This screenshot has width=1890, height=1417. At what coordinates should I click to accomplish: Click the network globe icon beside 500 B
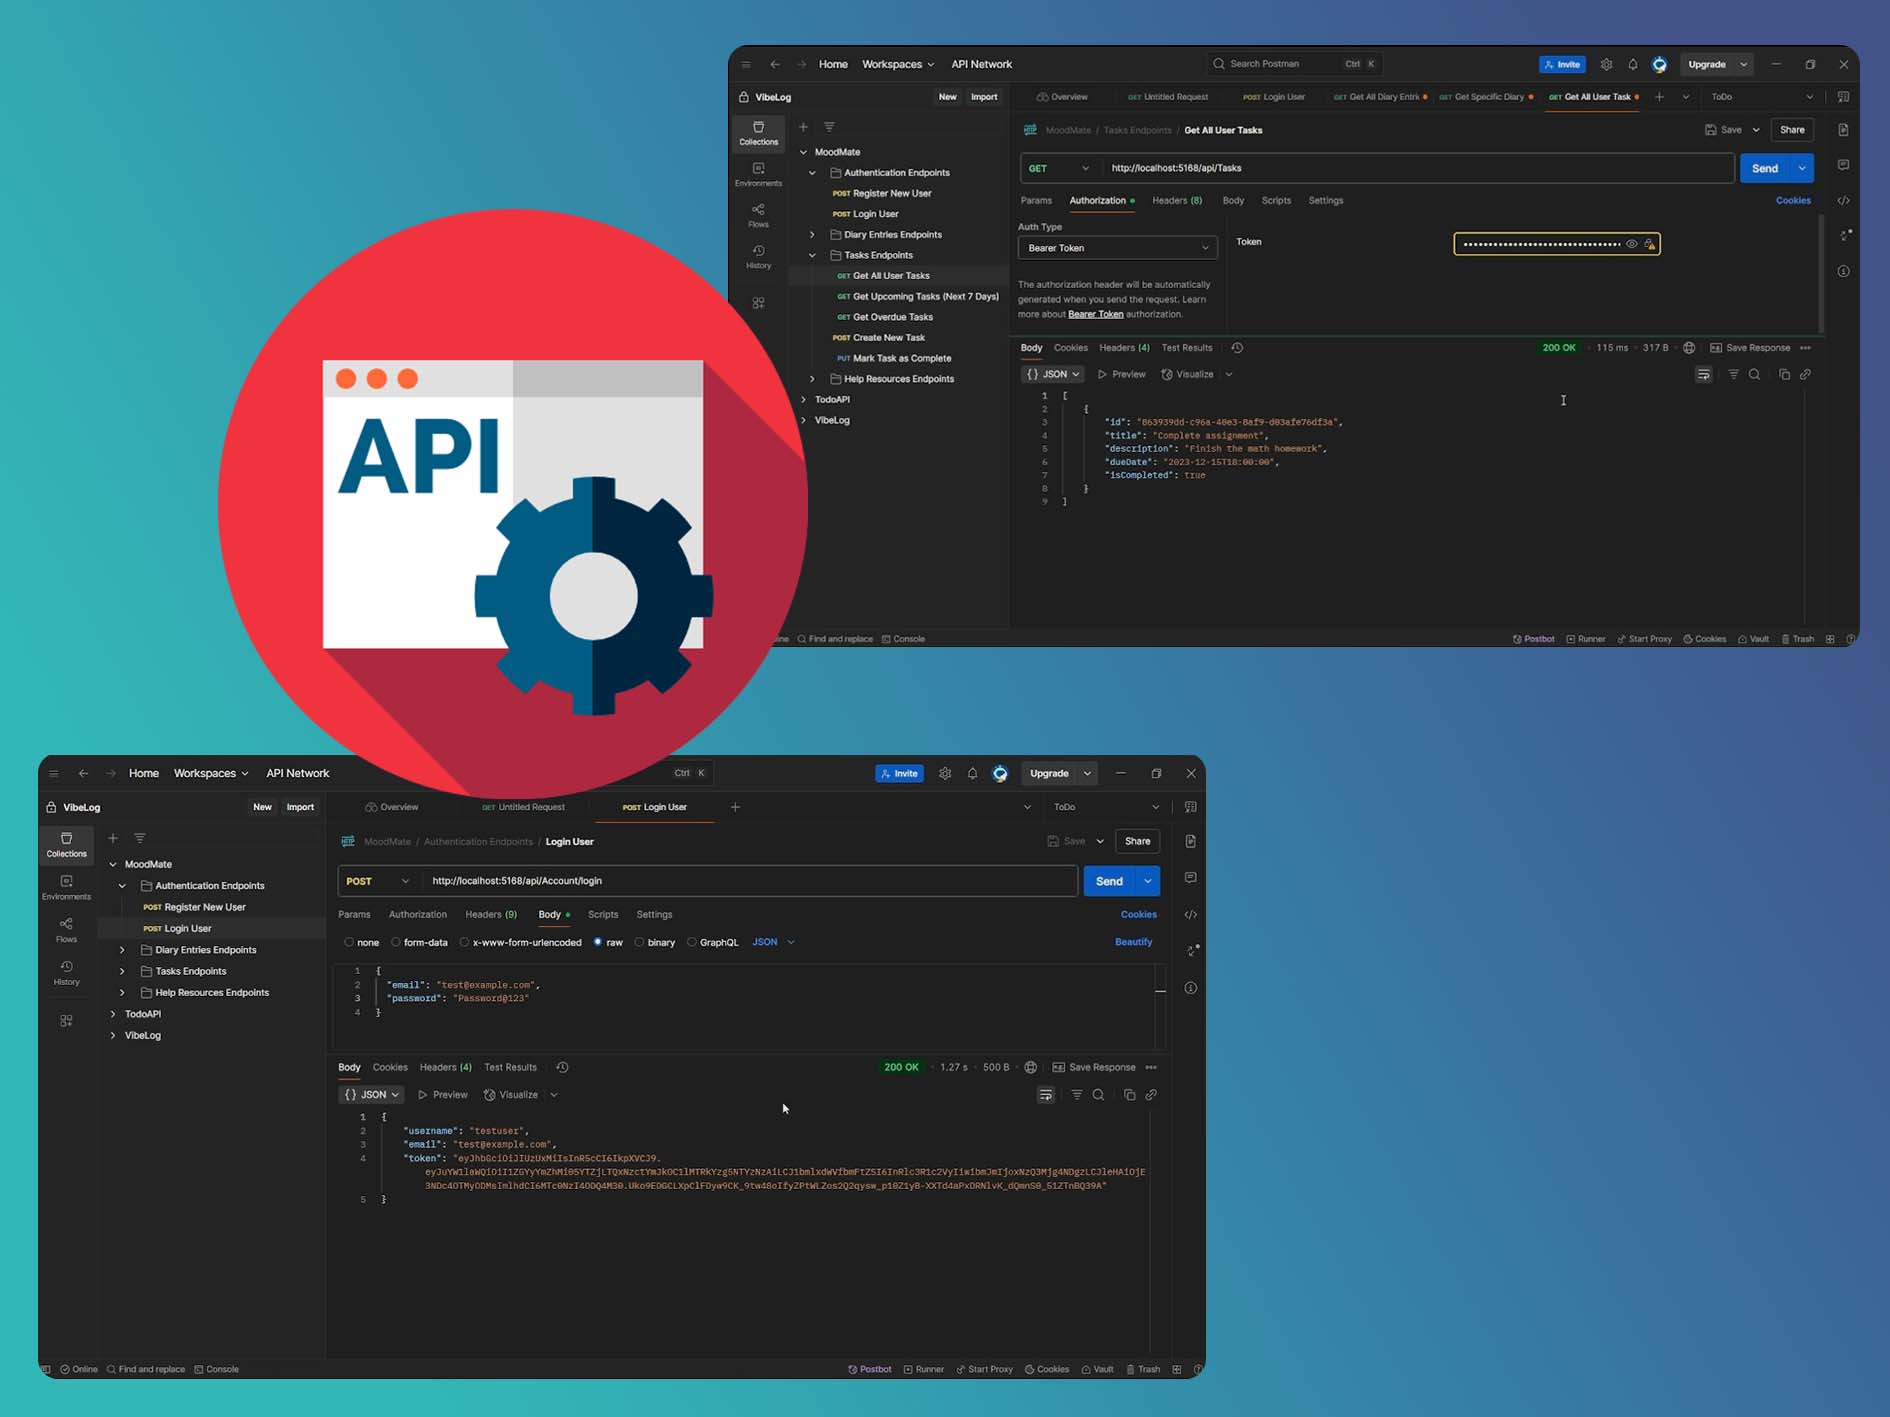1030,1067
